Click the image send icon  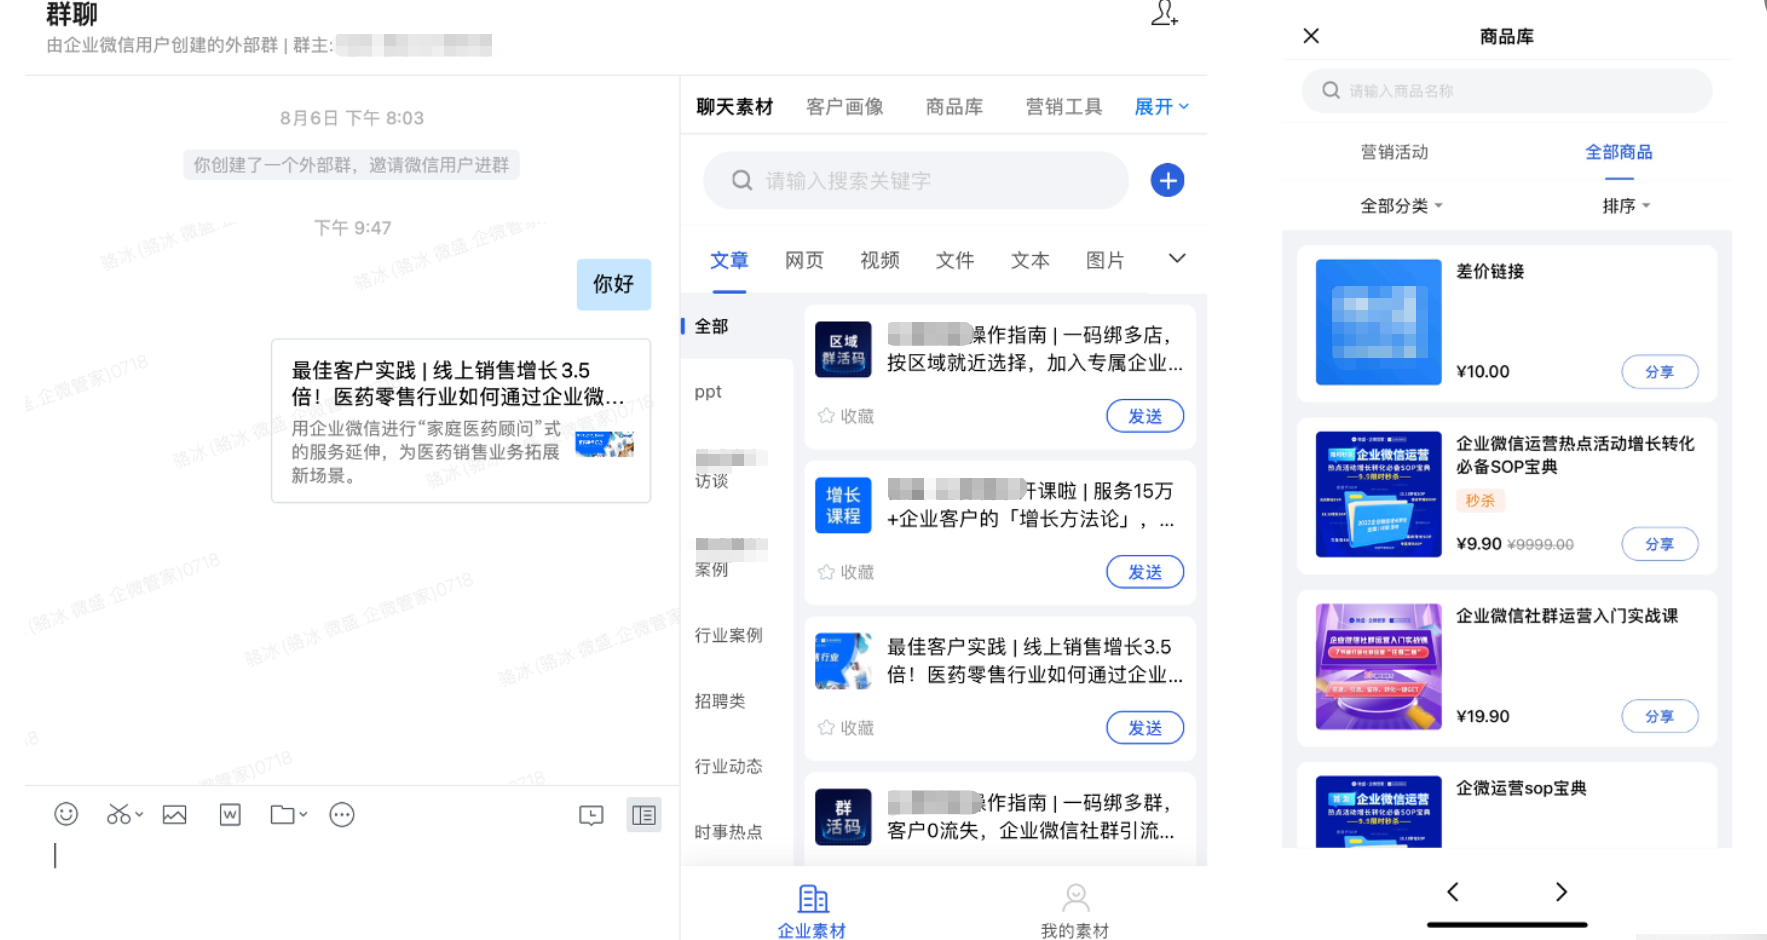pos(175,814)
